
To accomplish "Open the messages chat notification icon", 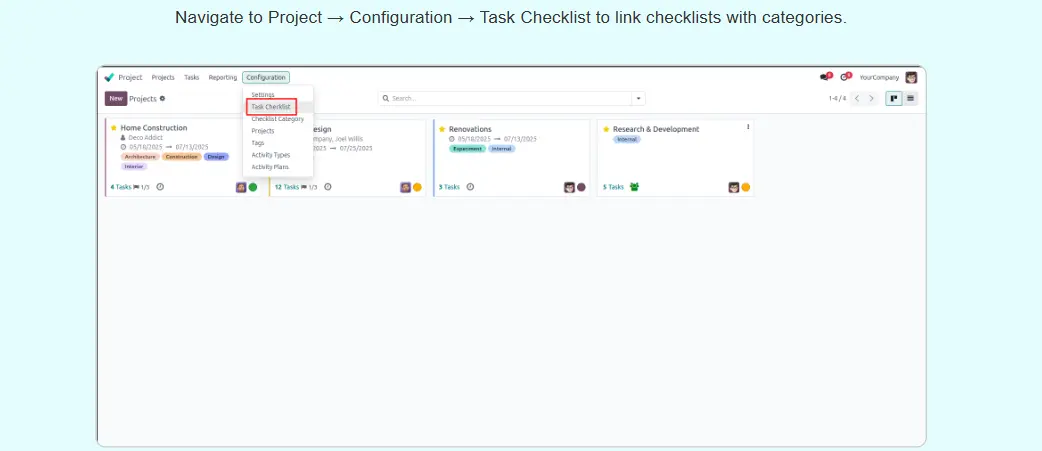I will (x=825, y=77).
